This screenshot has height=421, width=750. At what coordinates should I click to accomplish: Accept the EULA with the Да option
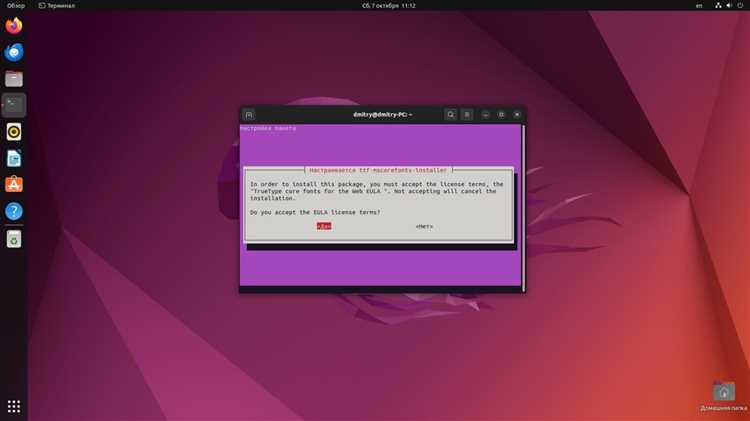click(x=324, y=226)
